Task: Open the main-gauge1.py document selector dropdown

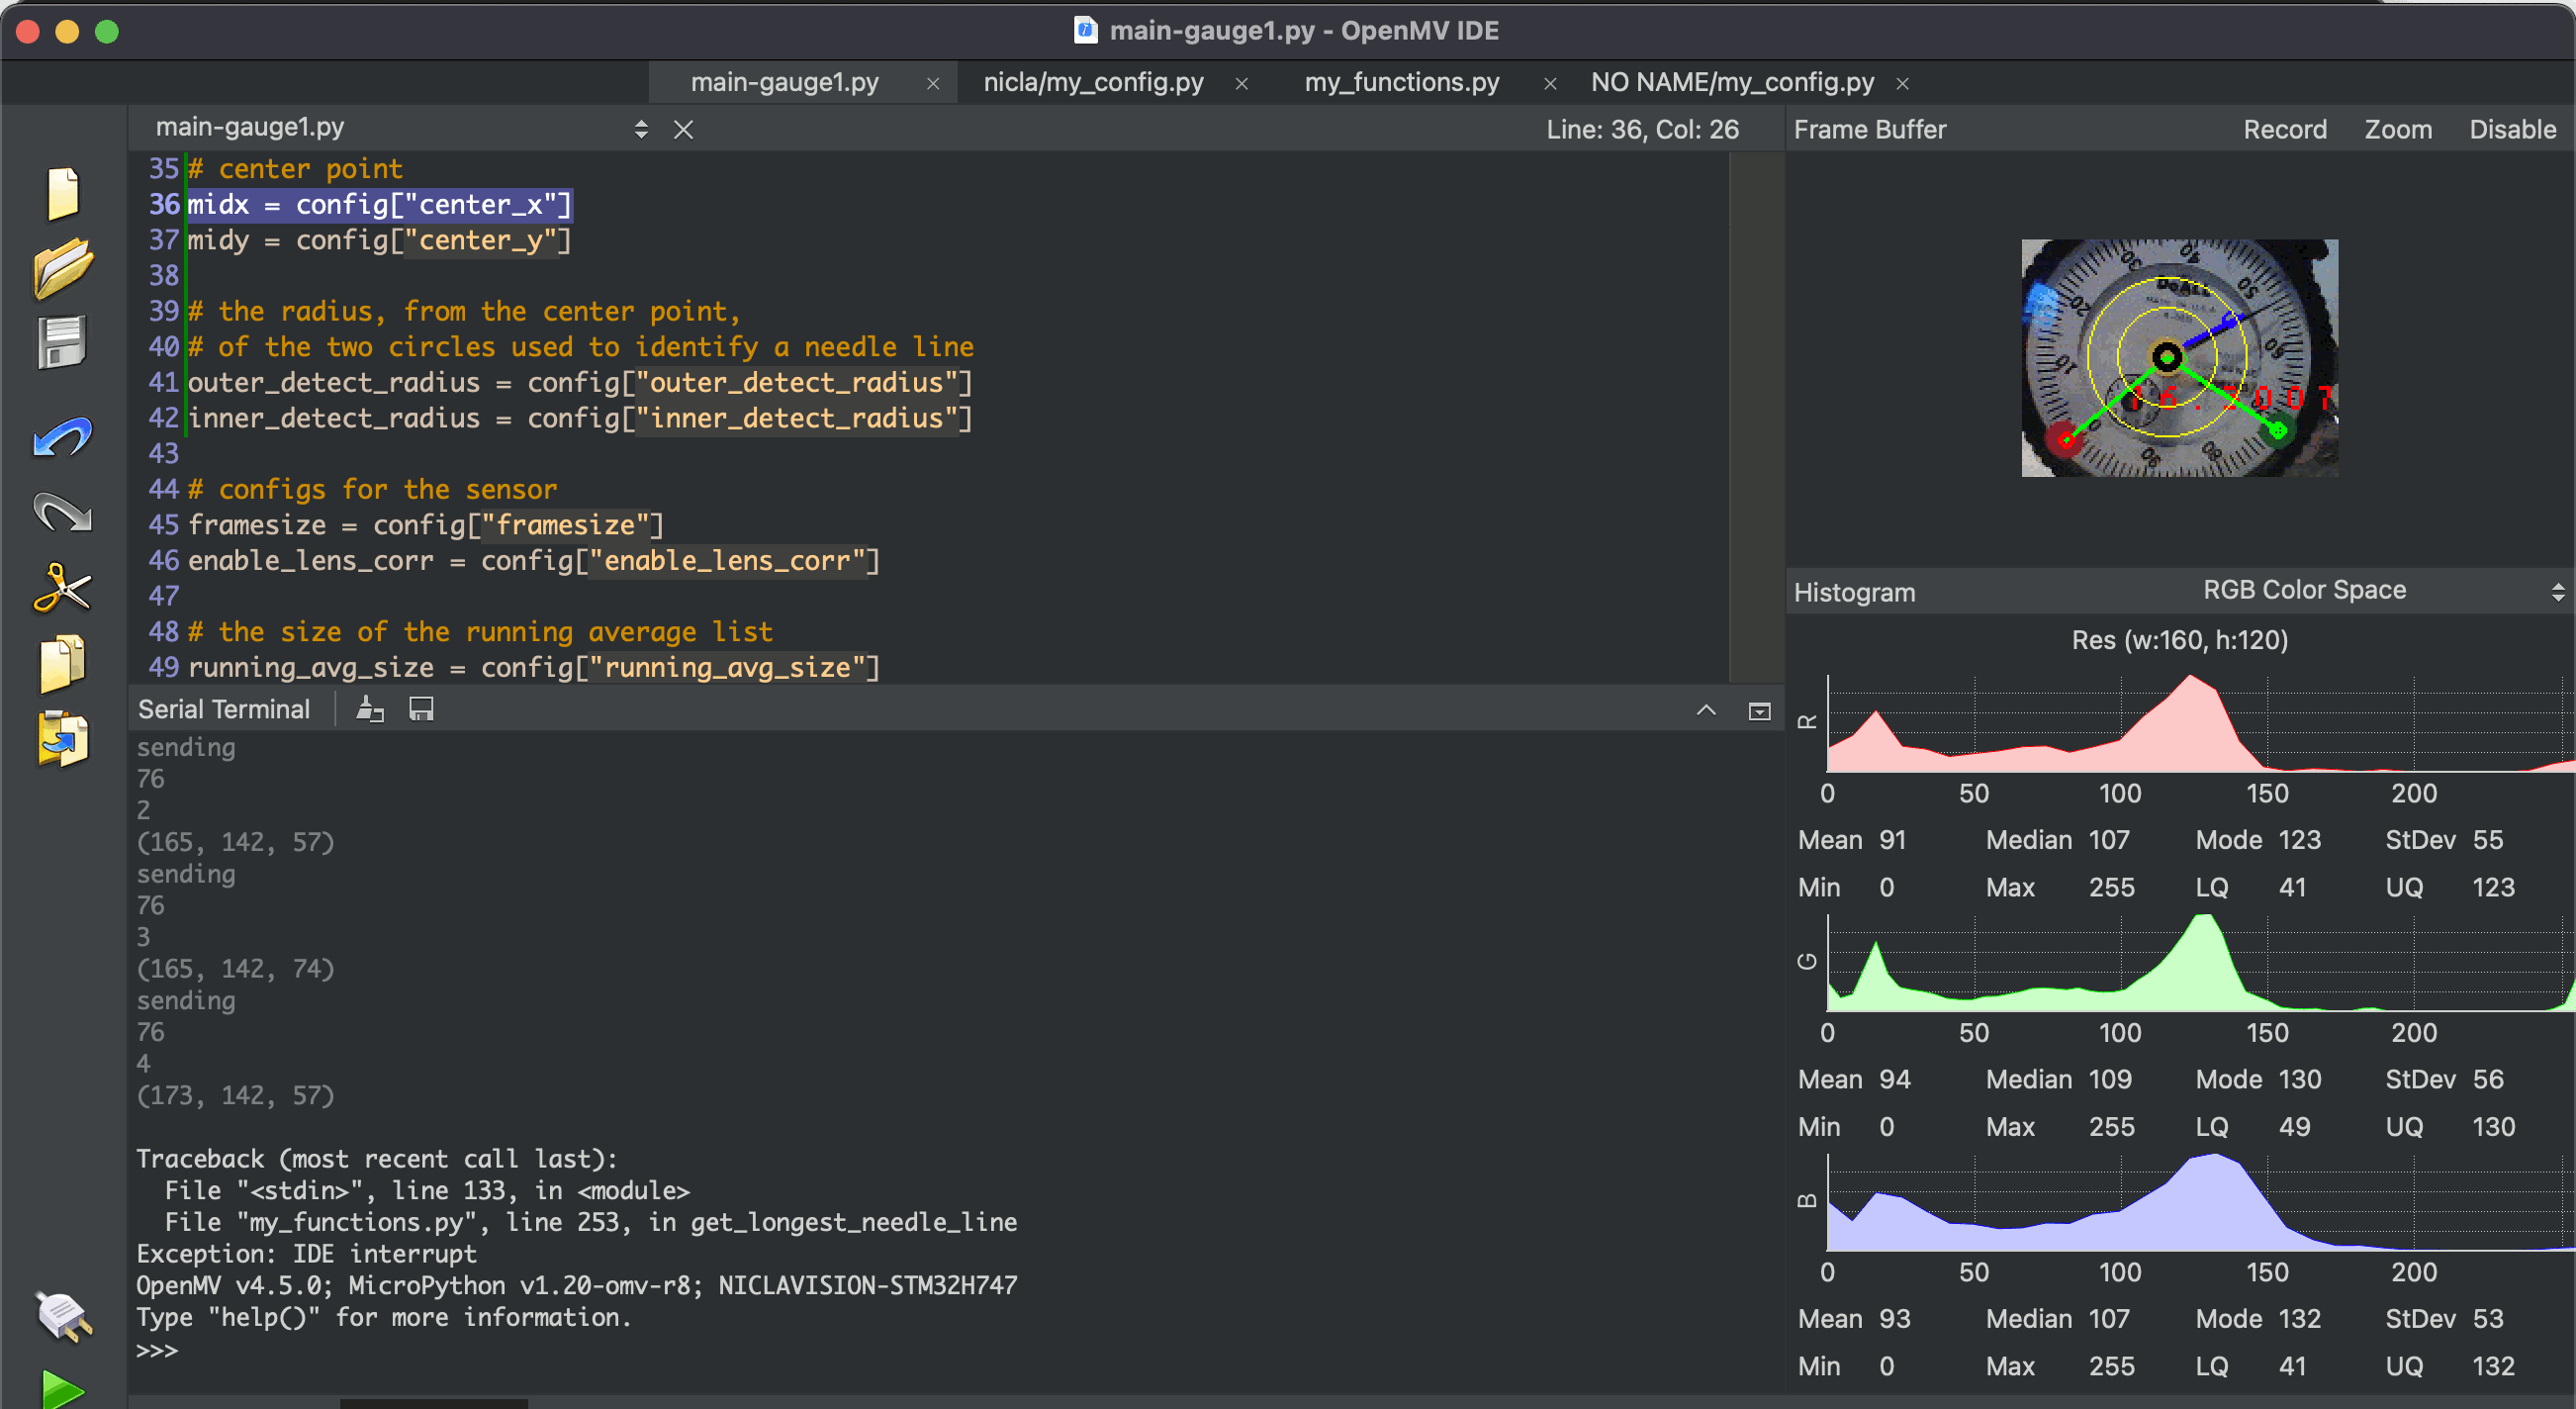Action: pos(641,129)
